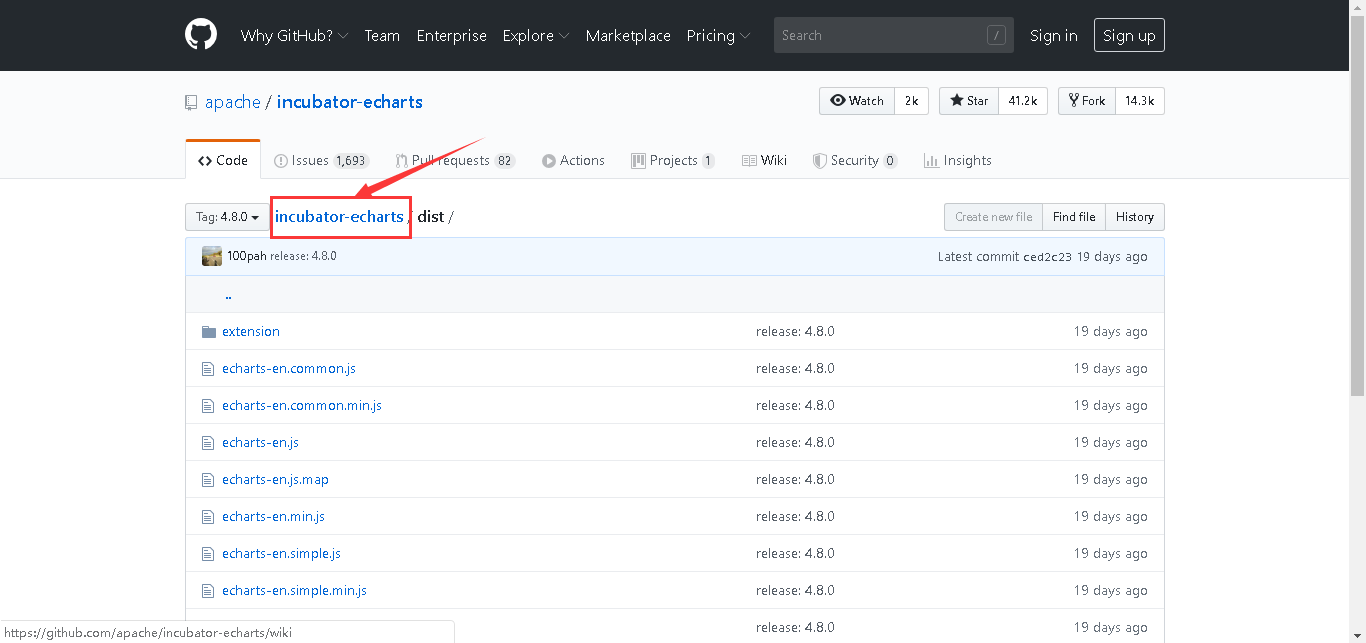Screen dimensions: 1366x643
Task: Expand the Explore menu
Action: pyautogui.click(x=536, y=35)
